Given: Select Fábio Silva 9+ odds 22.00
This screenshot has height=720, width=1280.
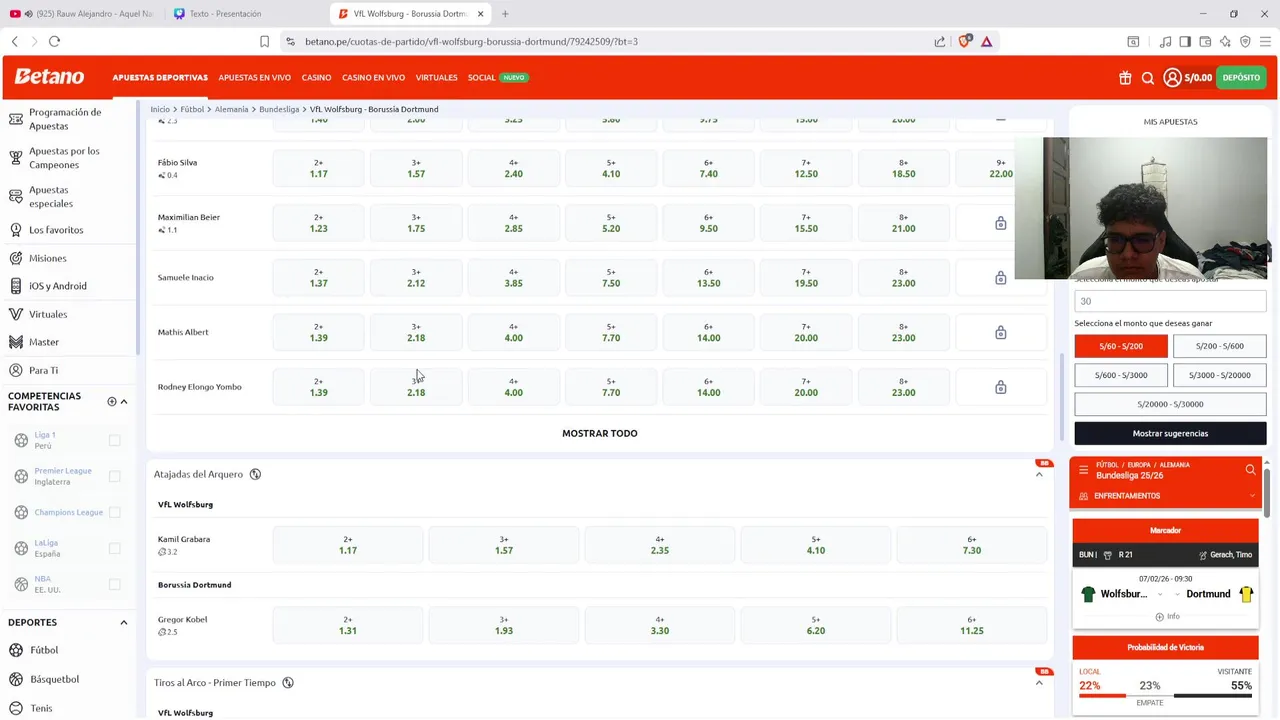Looking at the screenshot, I should tap(1000, 168).
